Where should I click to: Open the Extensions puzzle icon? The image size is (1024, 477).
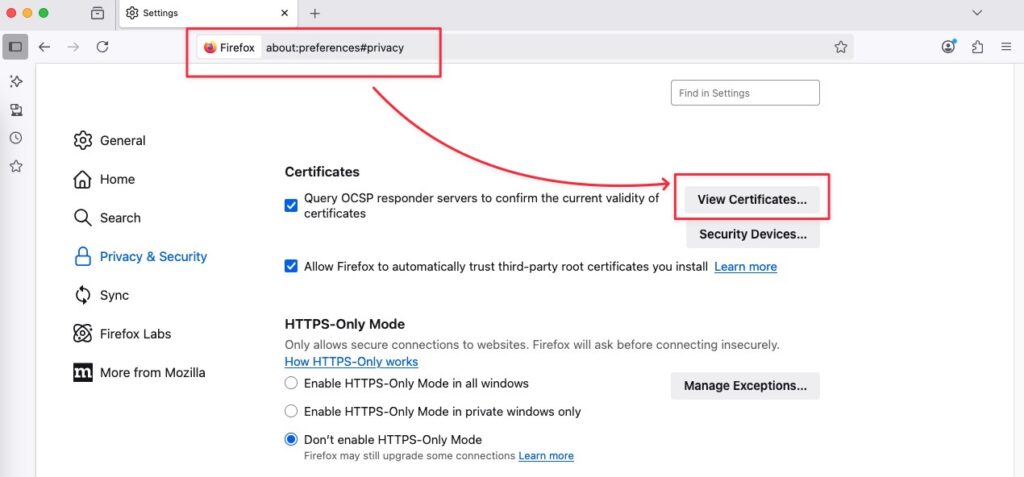(978, 47)
